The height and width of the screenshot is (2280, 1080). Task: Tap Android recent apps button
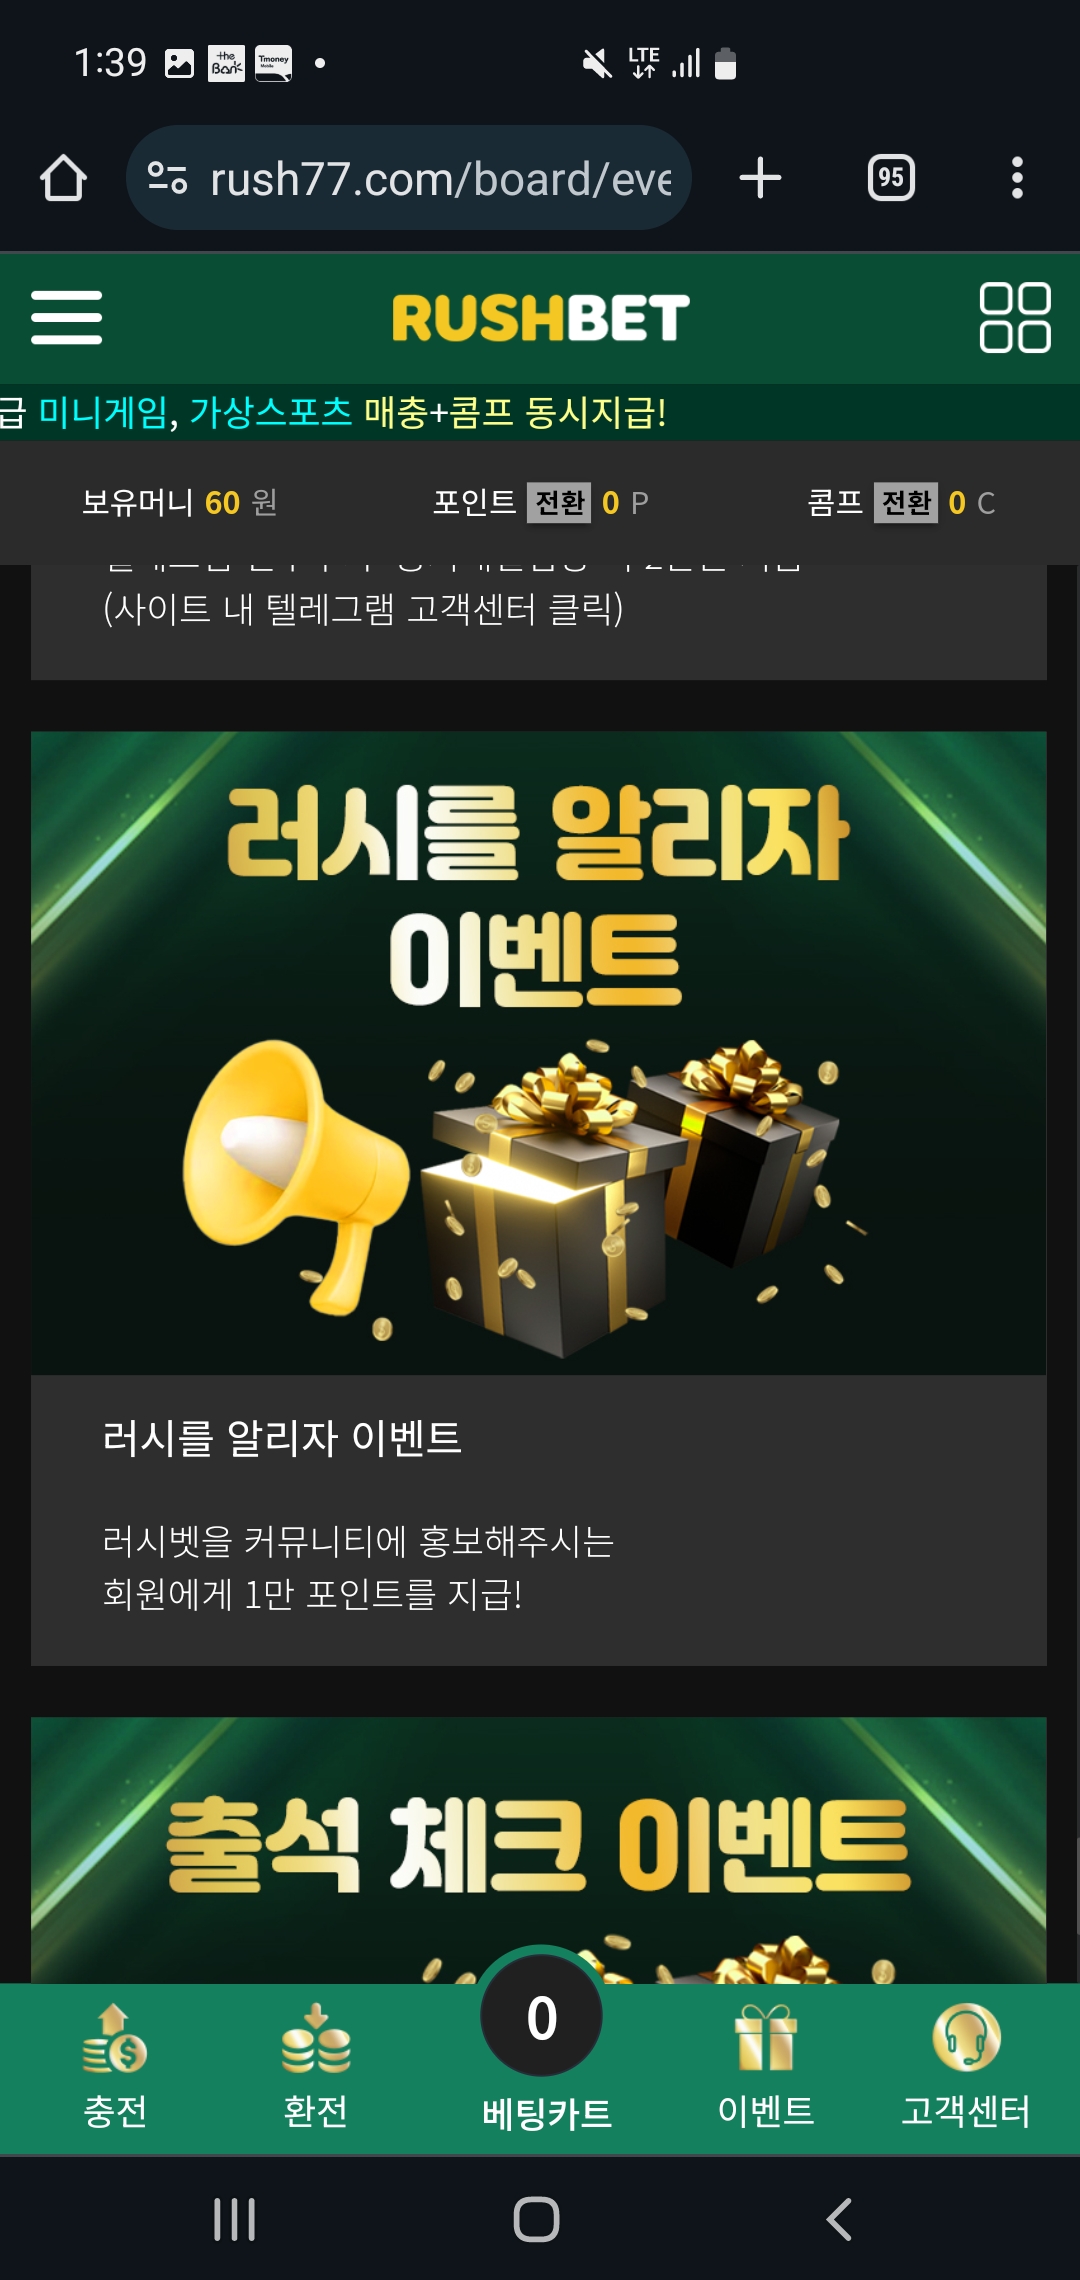click(235, 2219)
